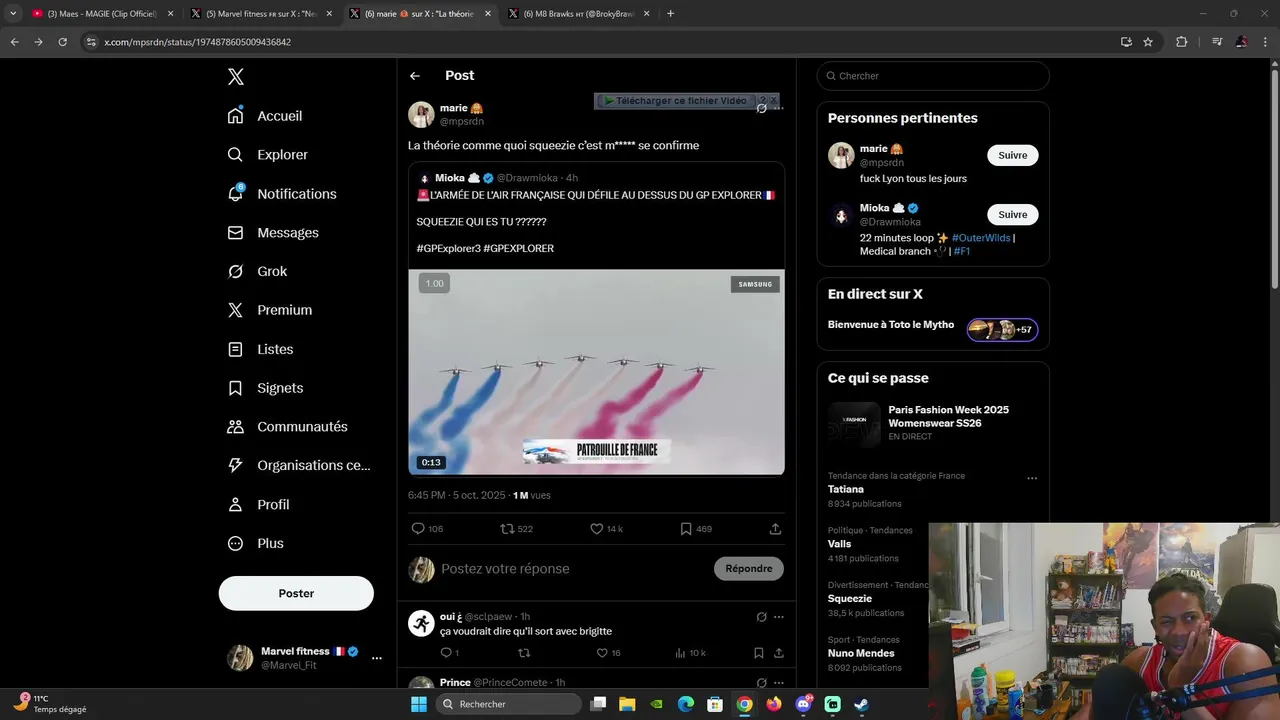Screen dimensions: 1280x720
Task: Open Explorer in sidebar
Action: [x=268, y=155]
